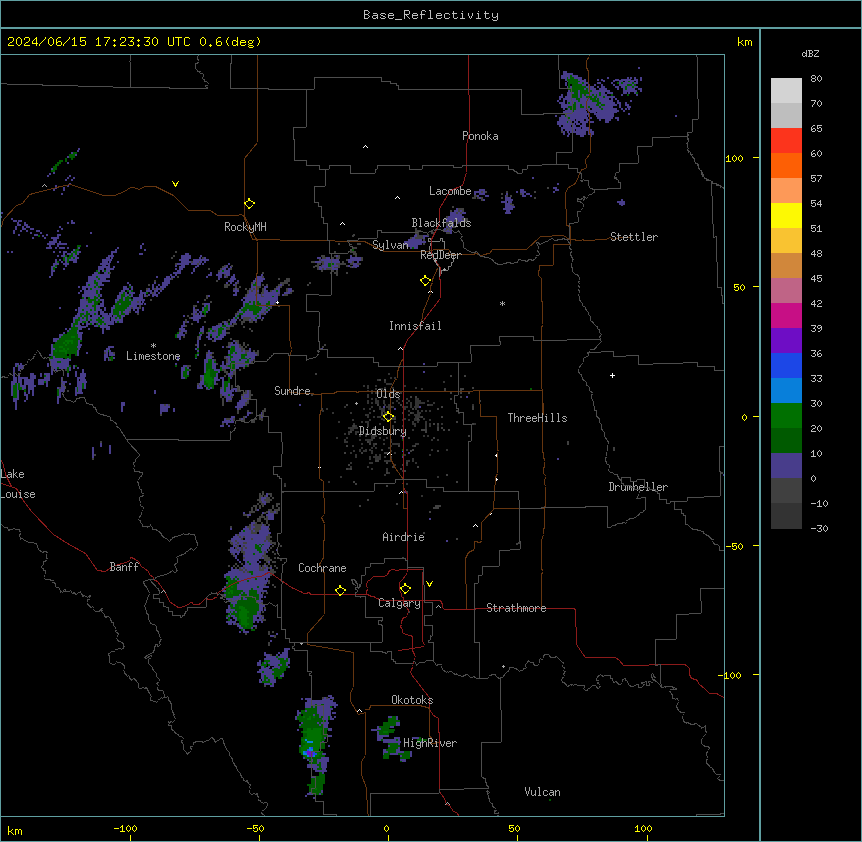The height and width of the screenshot is (842, 862).
Task: Pick the red 60-65 dBZ legend swatch
Action: coord(786,141)
